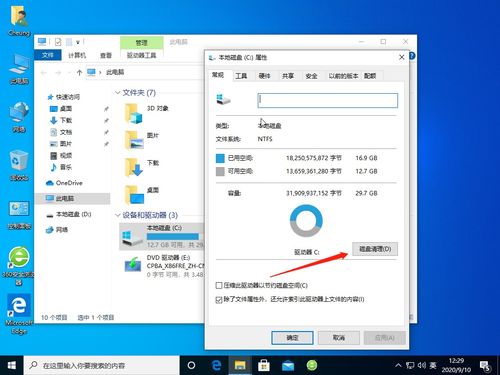Open Microsoft Store taskbar icon
Viewport: 500px width, 375px height.
coord(264,365)
